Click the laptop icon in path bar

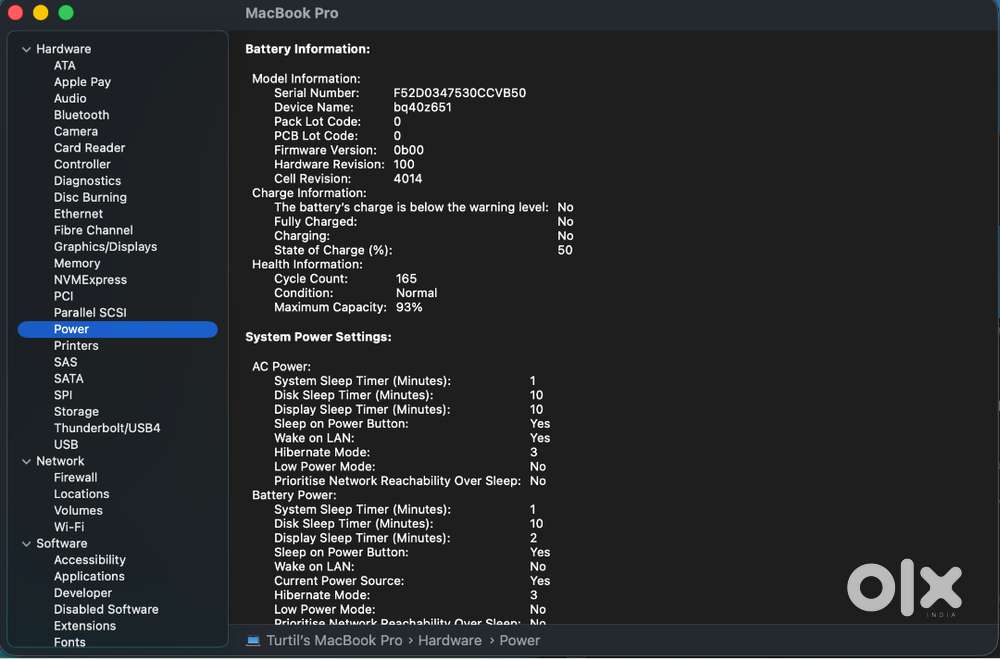click(253, 641)
